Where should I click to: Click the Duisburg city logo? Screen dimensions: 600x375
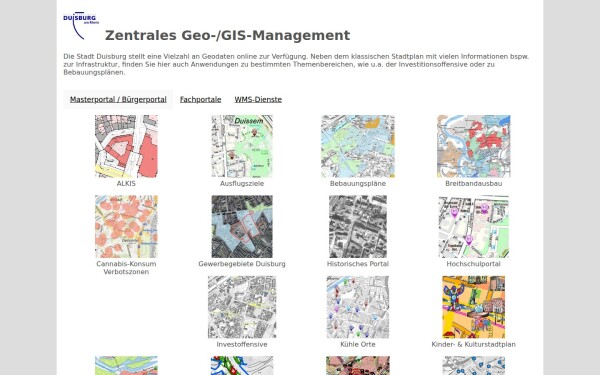click(x=81, y=26)
